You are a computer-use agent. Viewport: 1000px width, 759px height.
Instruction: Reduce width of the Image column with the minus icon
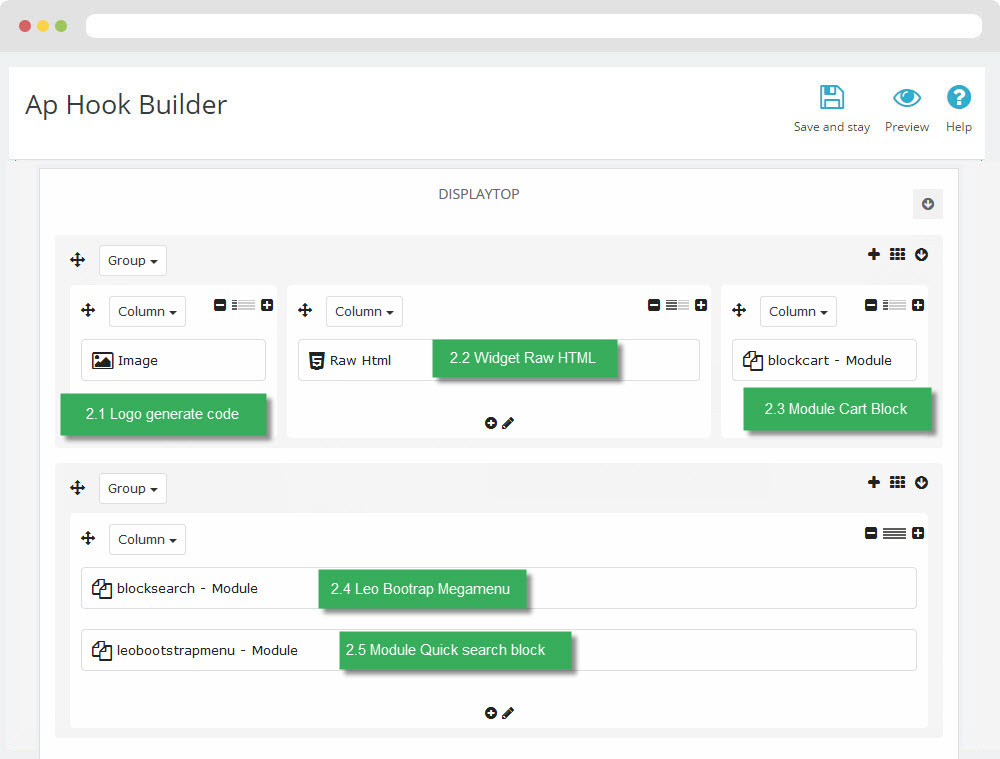tap(220, 305)
